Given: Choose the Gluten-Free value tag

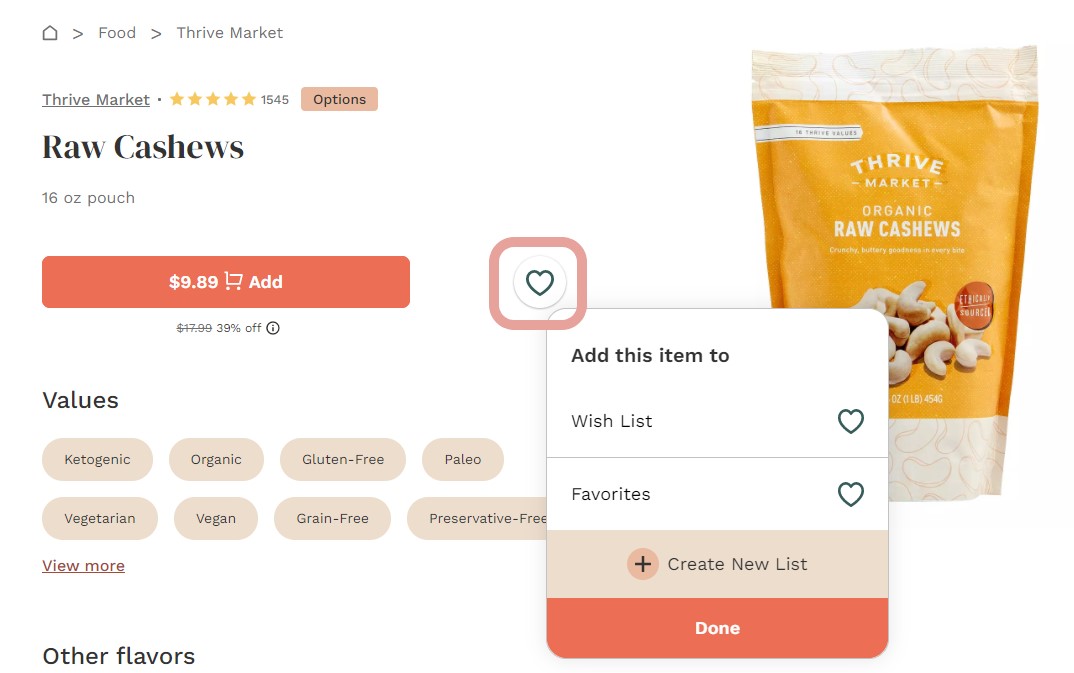Looking at the screenshot, I should point(343,460).
